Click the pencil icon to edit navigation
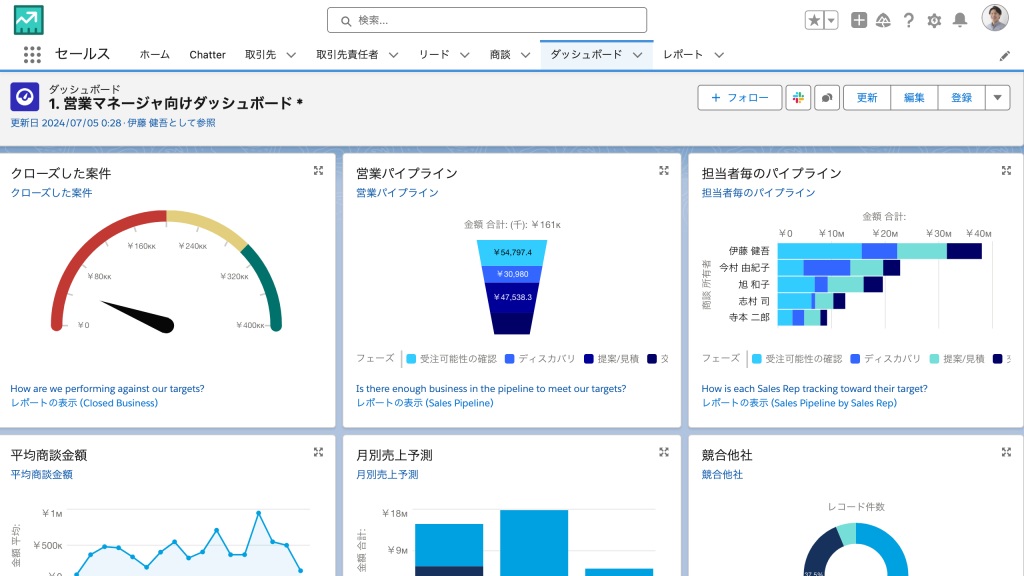Image resolution: width=1024 pixels, height=576 pixels. coord(1005,56)
